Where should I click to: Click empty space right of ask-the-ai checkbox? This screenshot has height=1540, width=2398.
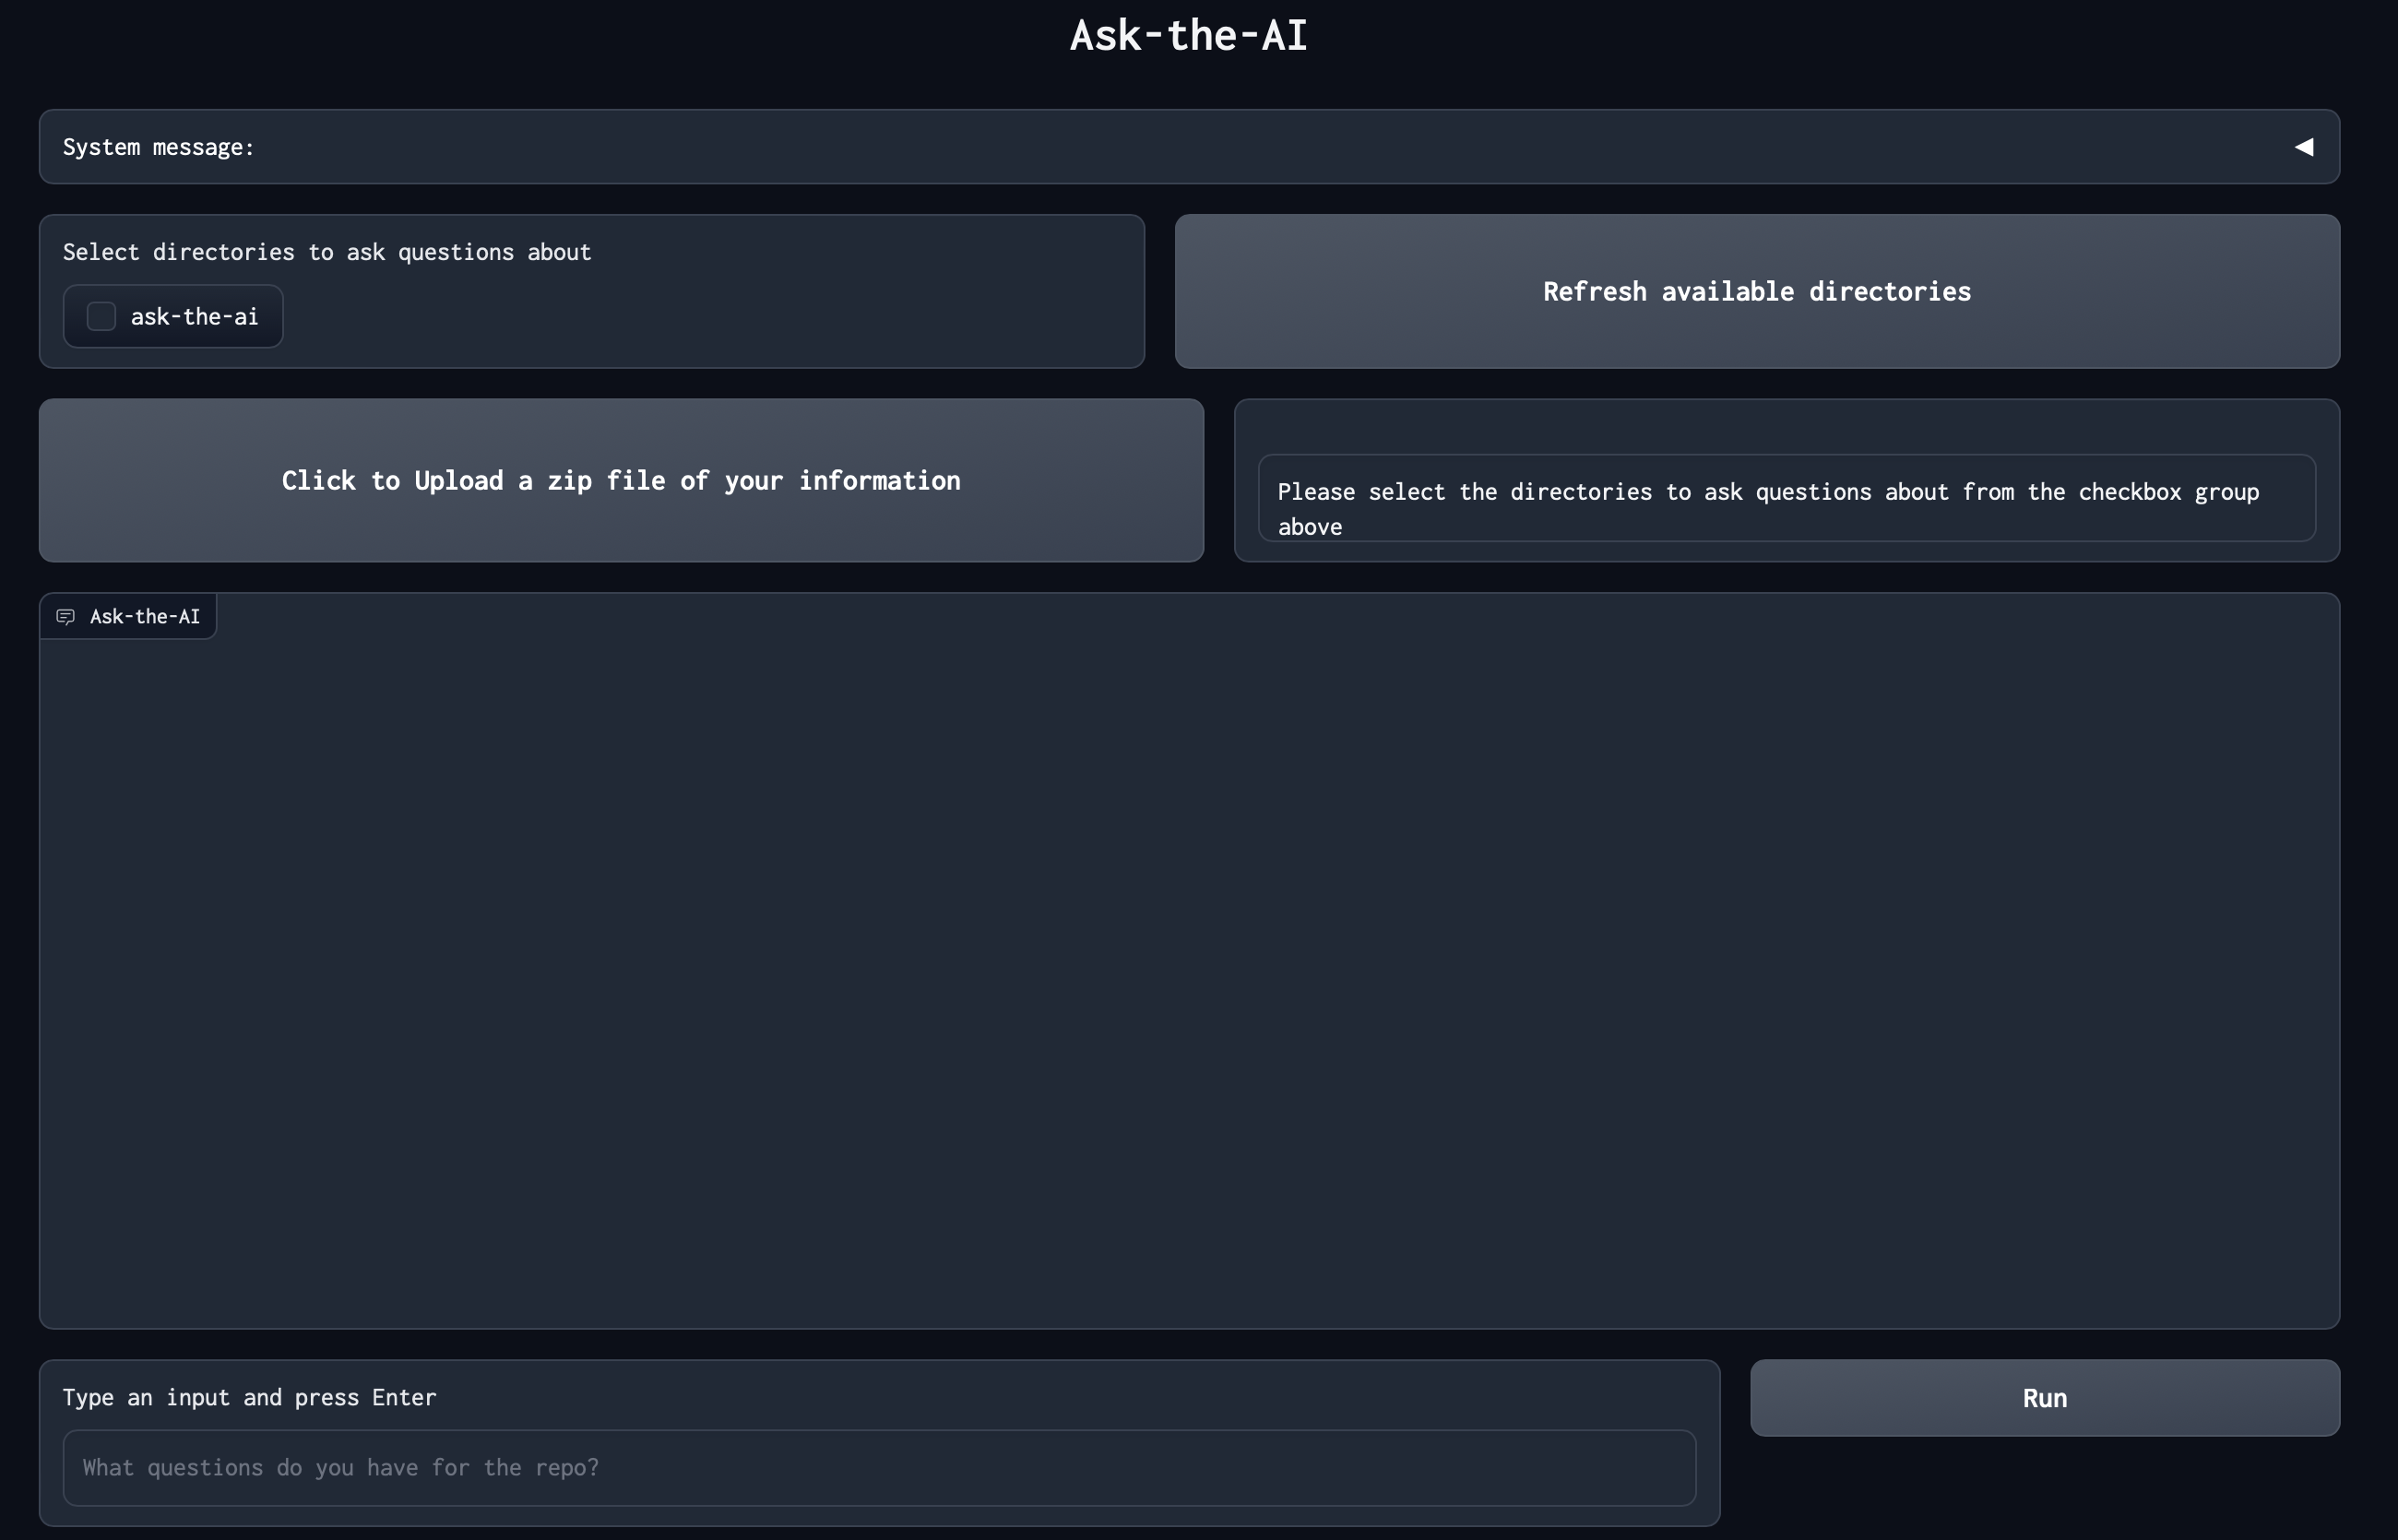point(700,317)
